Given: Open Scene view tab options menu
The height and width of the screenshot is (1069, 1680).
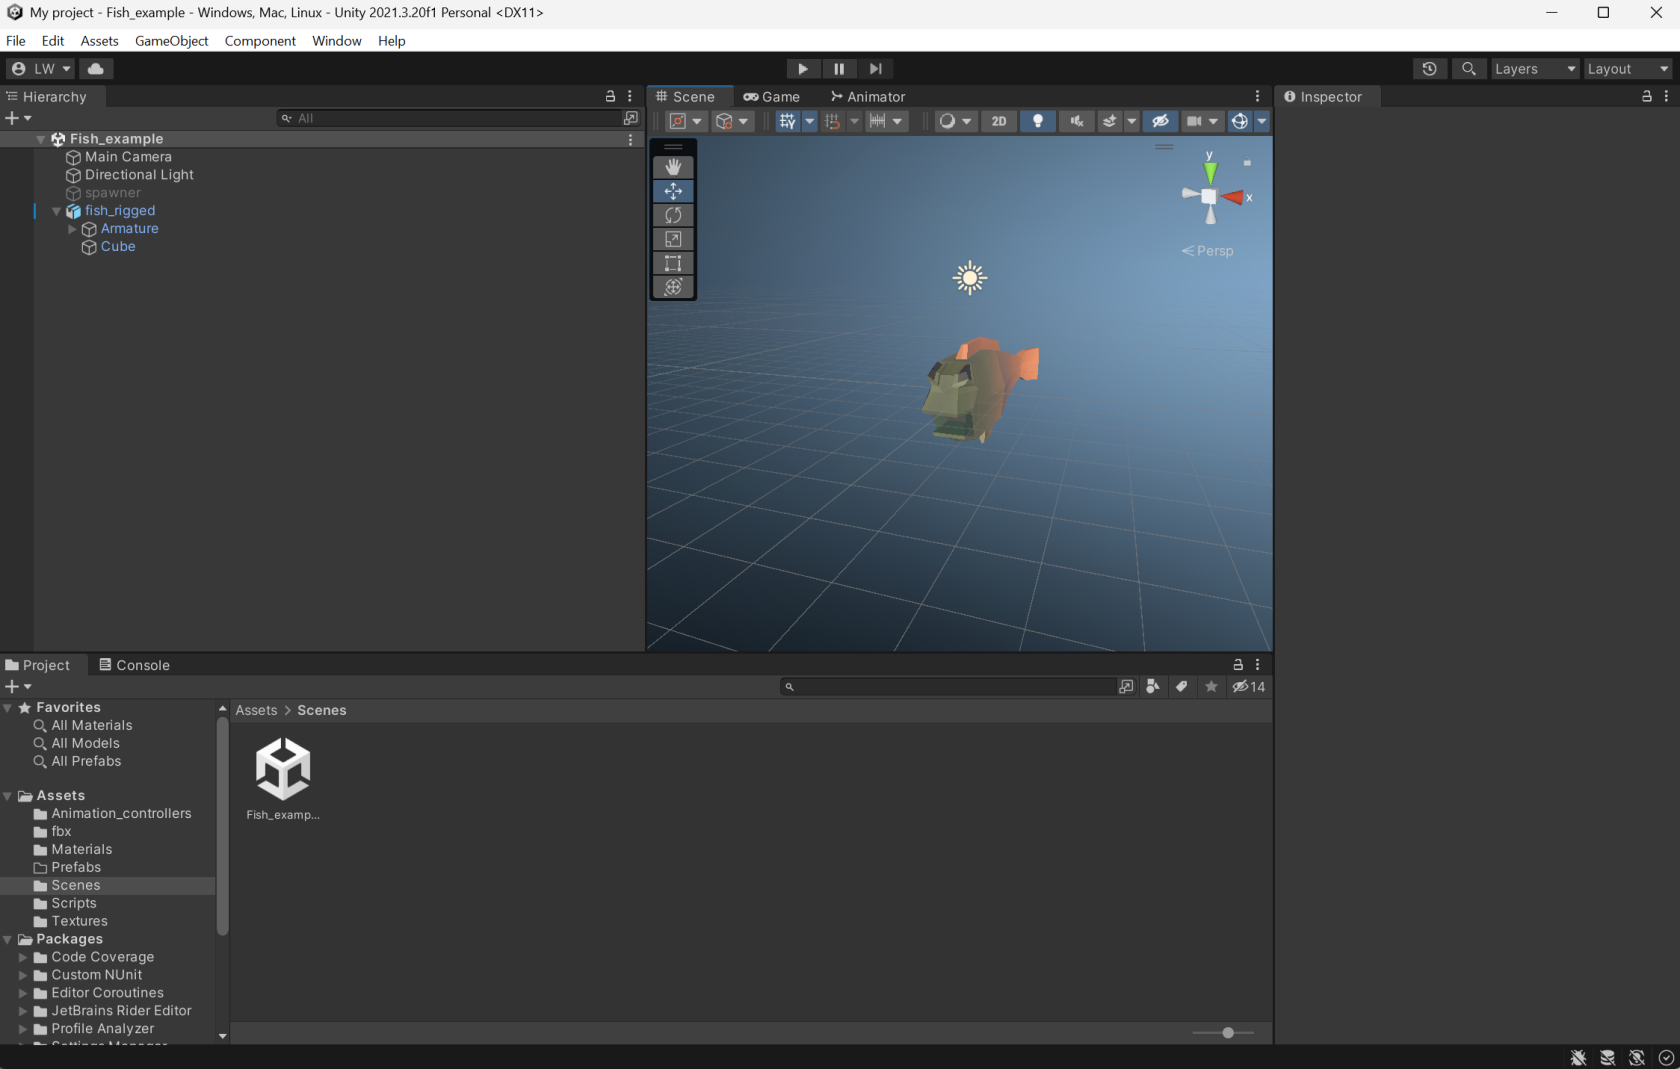Looking at the screenshot, I should (x=1258, y=96).
